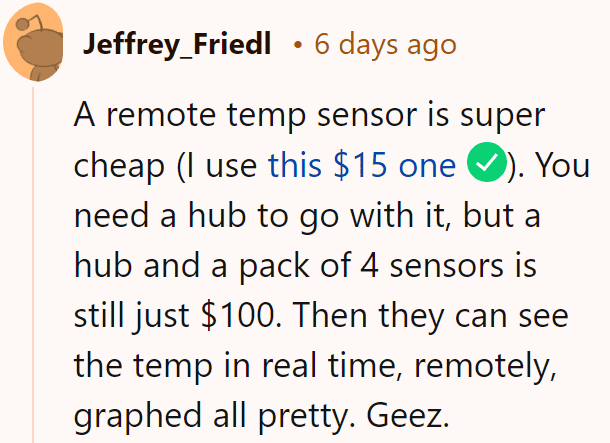The image size is (610, 443).
Task: Open the Jeffrey_Friedl username profile link
Action: pos(177,44)
